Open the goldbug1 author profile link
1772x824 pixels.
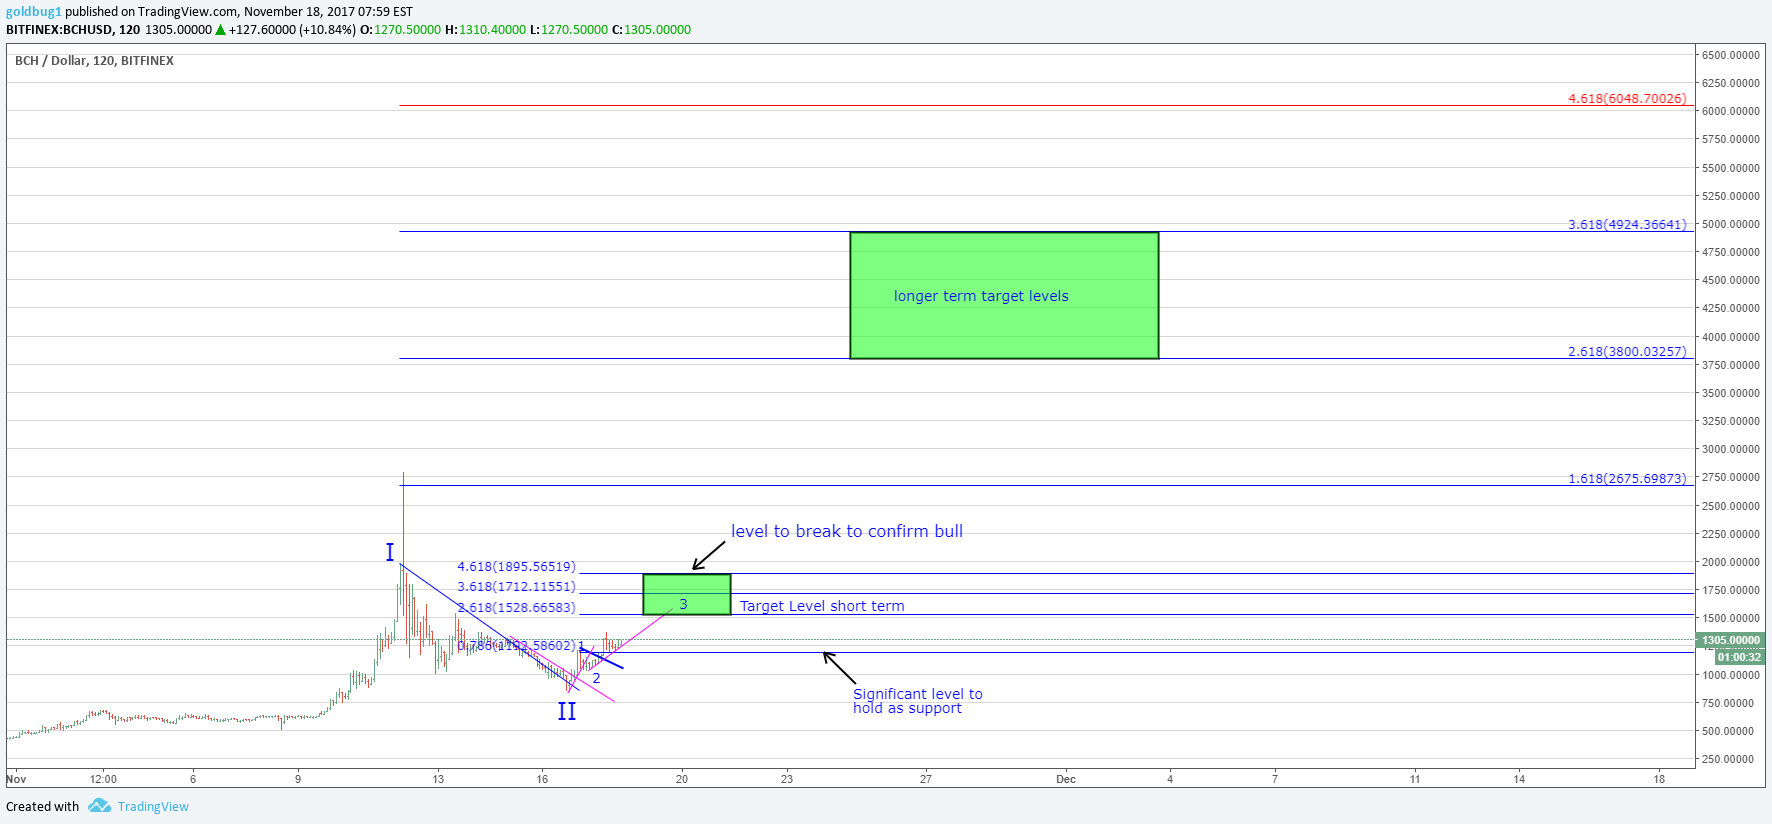pyautogui.click(x=34, y=12)
